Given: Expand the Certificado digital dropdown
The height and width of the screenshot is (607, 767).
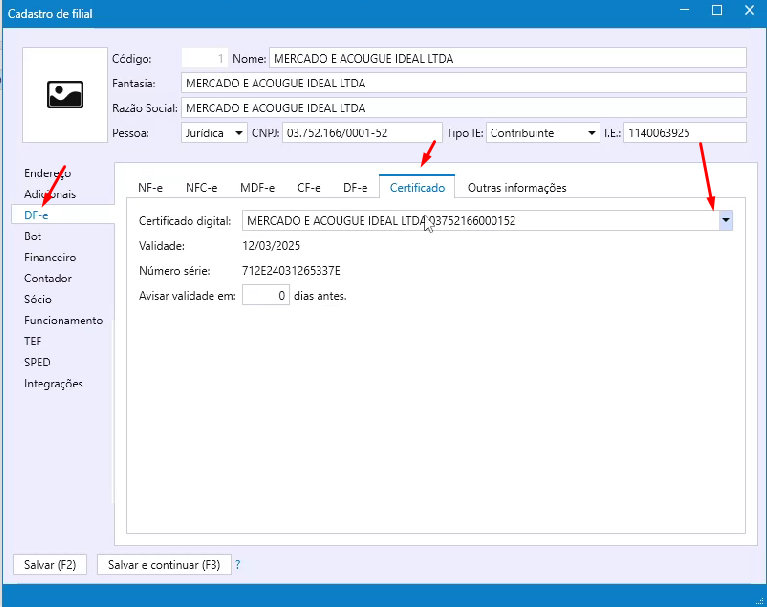Looking at the screenshot, I should tap(726, 221).
